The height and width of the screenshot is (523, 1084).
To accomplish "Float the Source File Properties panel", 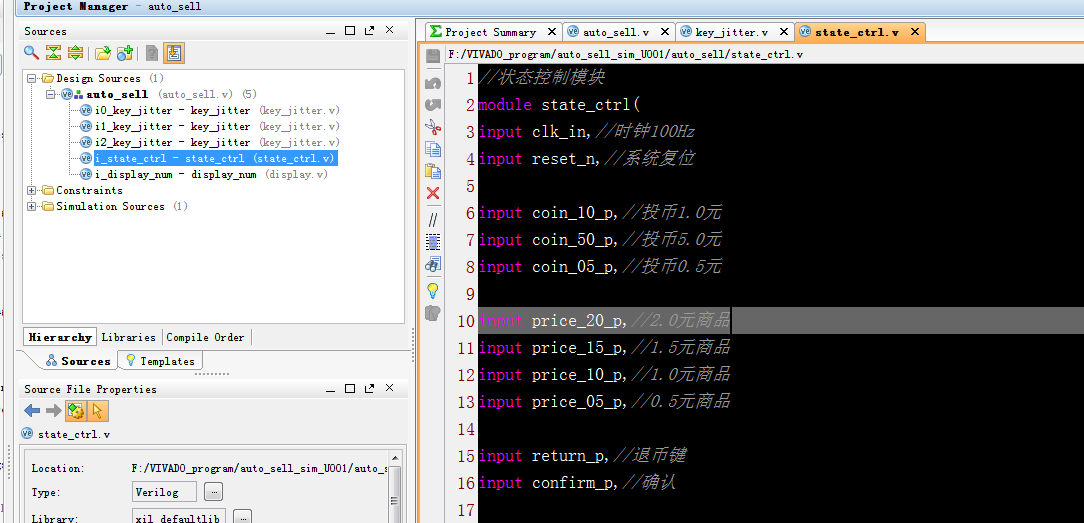I will click(369, 388).
